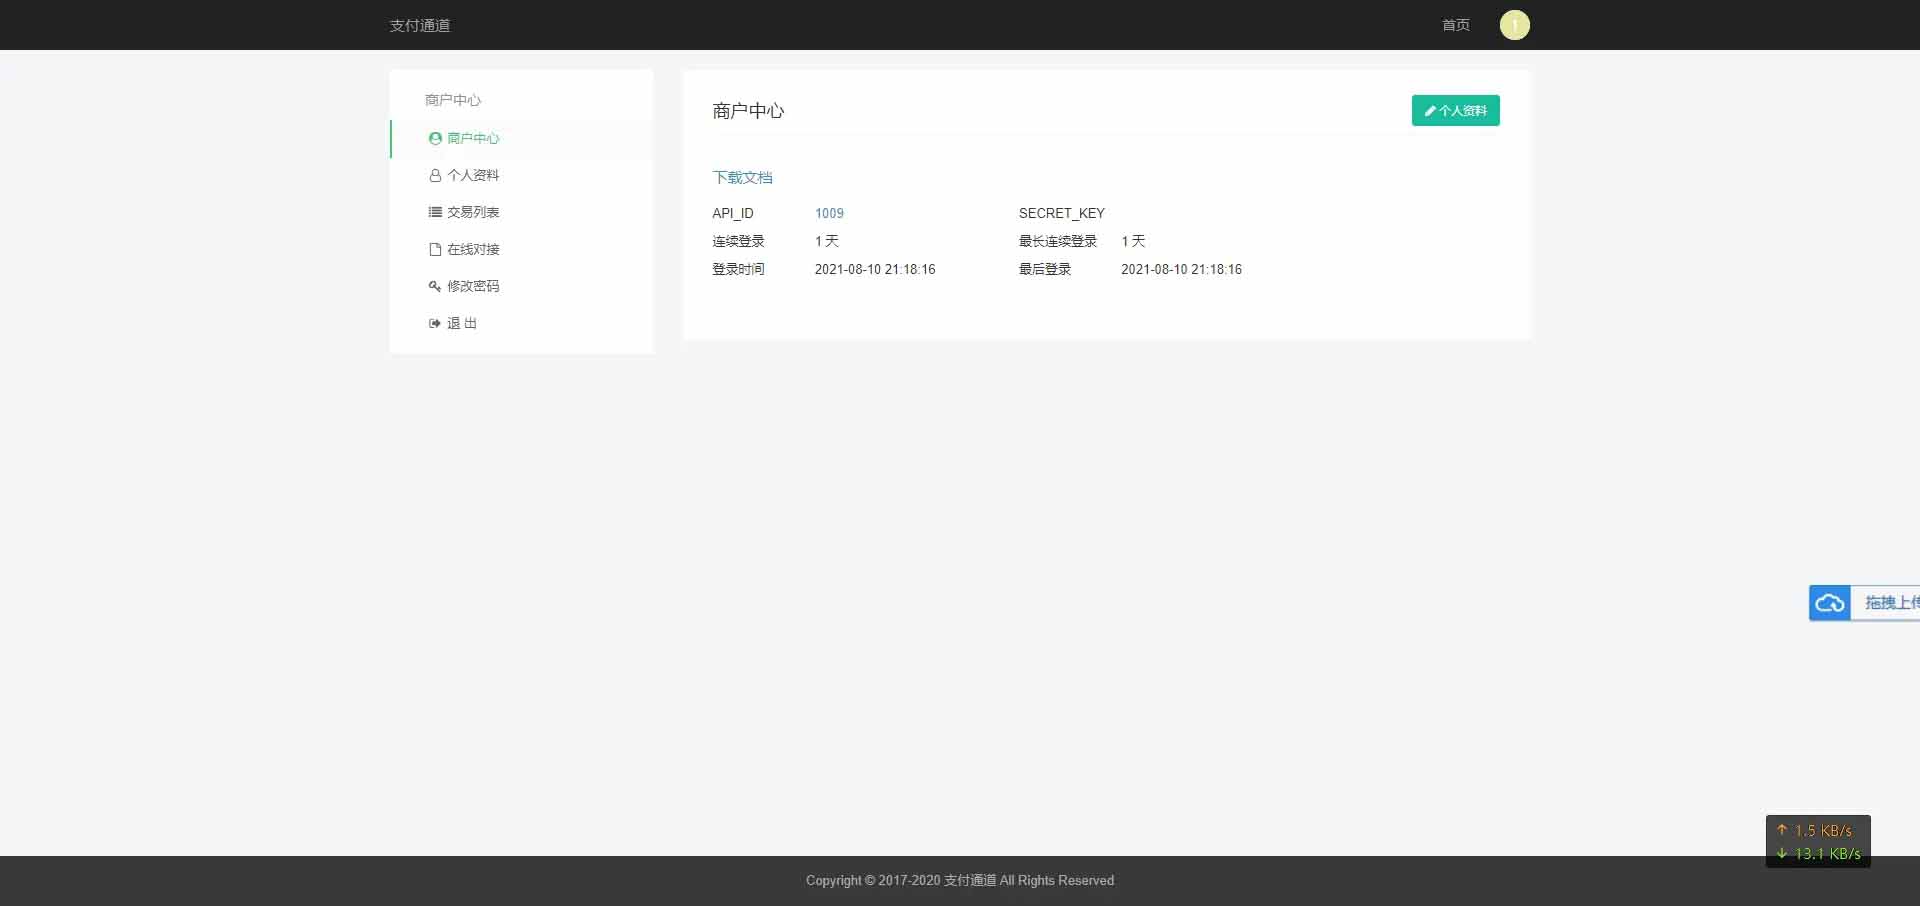Select the 商户中心 user icon in sidebar

click(434, 138)
